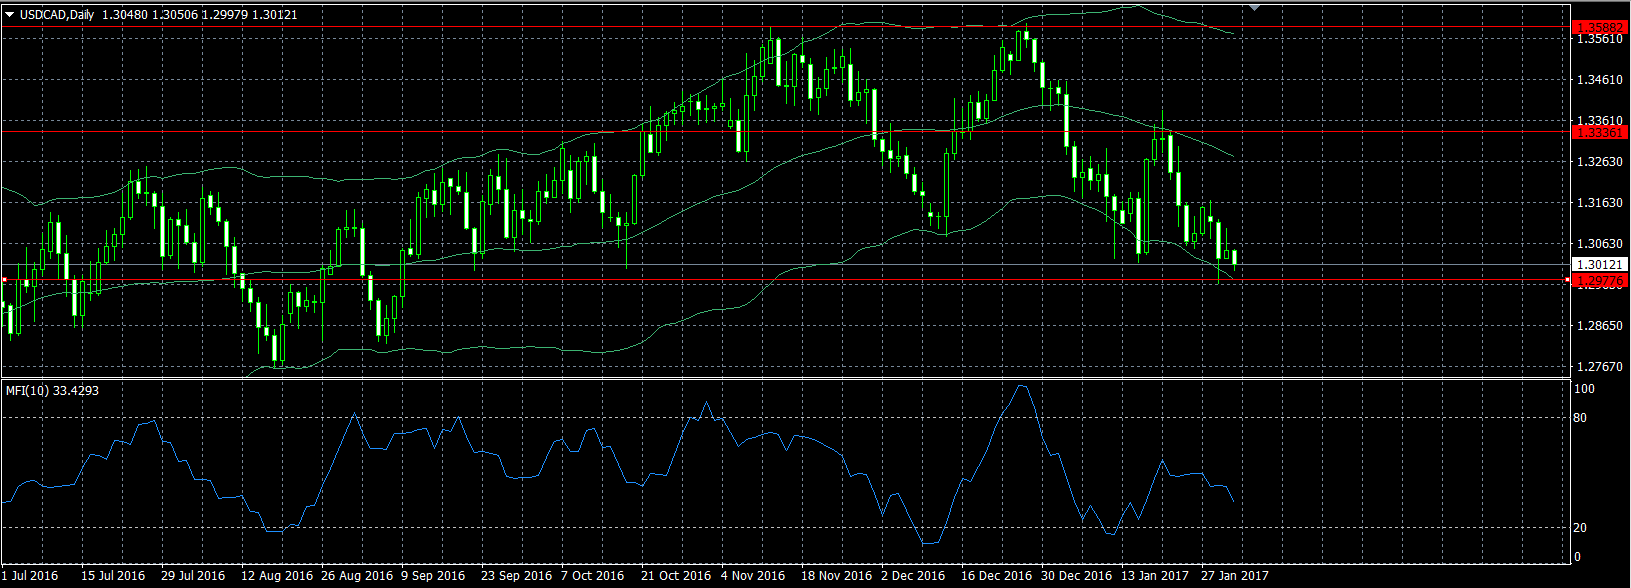Click the 4 Nov 2016 date label
This screenshot has height=588, width=1631.
click(x=752, y=576)
